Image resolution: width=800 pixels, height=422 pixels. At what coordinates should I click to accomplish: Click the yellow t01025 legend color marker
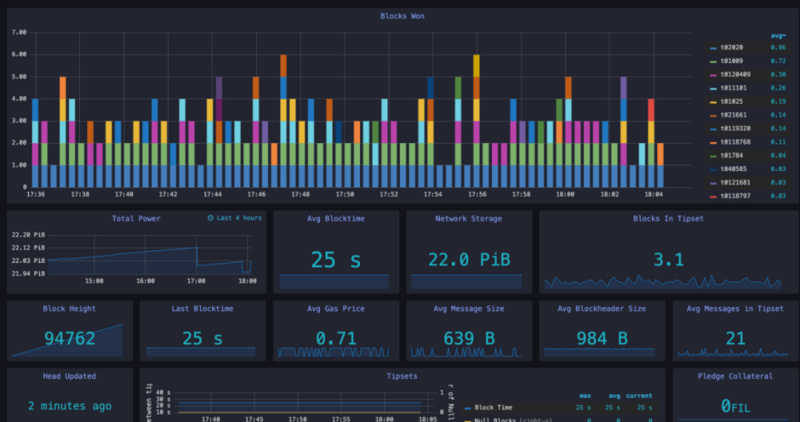click(713, 102)
